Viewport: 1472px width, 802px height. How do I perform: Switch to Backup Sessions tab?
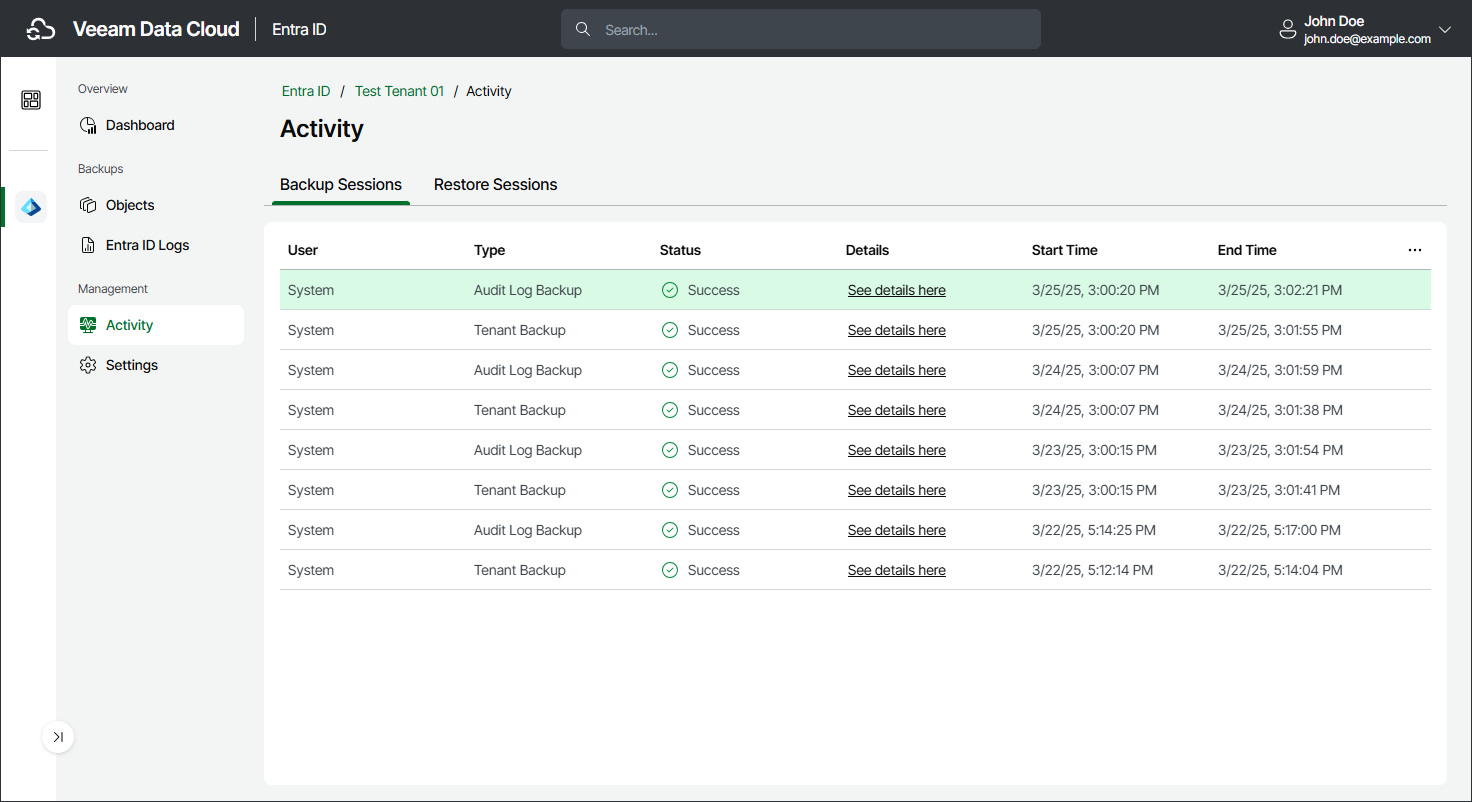(x=341, y=185)
